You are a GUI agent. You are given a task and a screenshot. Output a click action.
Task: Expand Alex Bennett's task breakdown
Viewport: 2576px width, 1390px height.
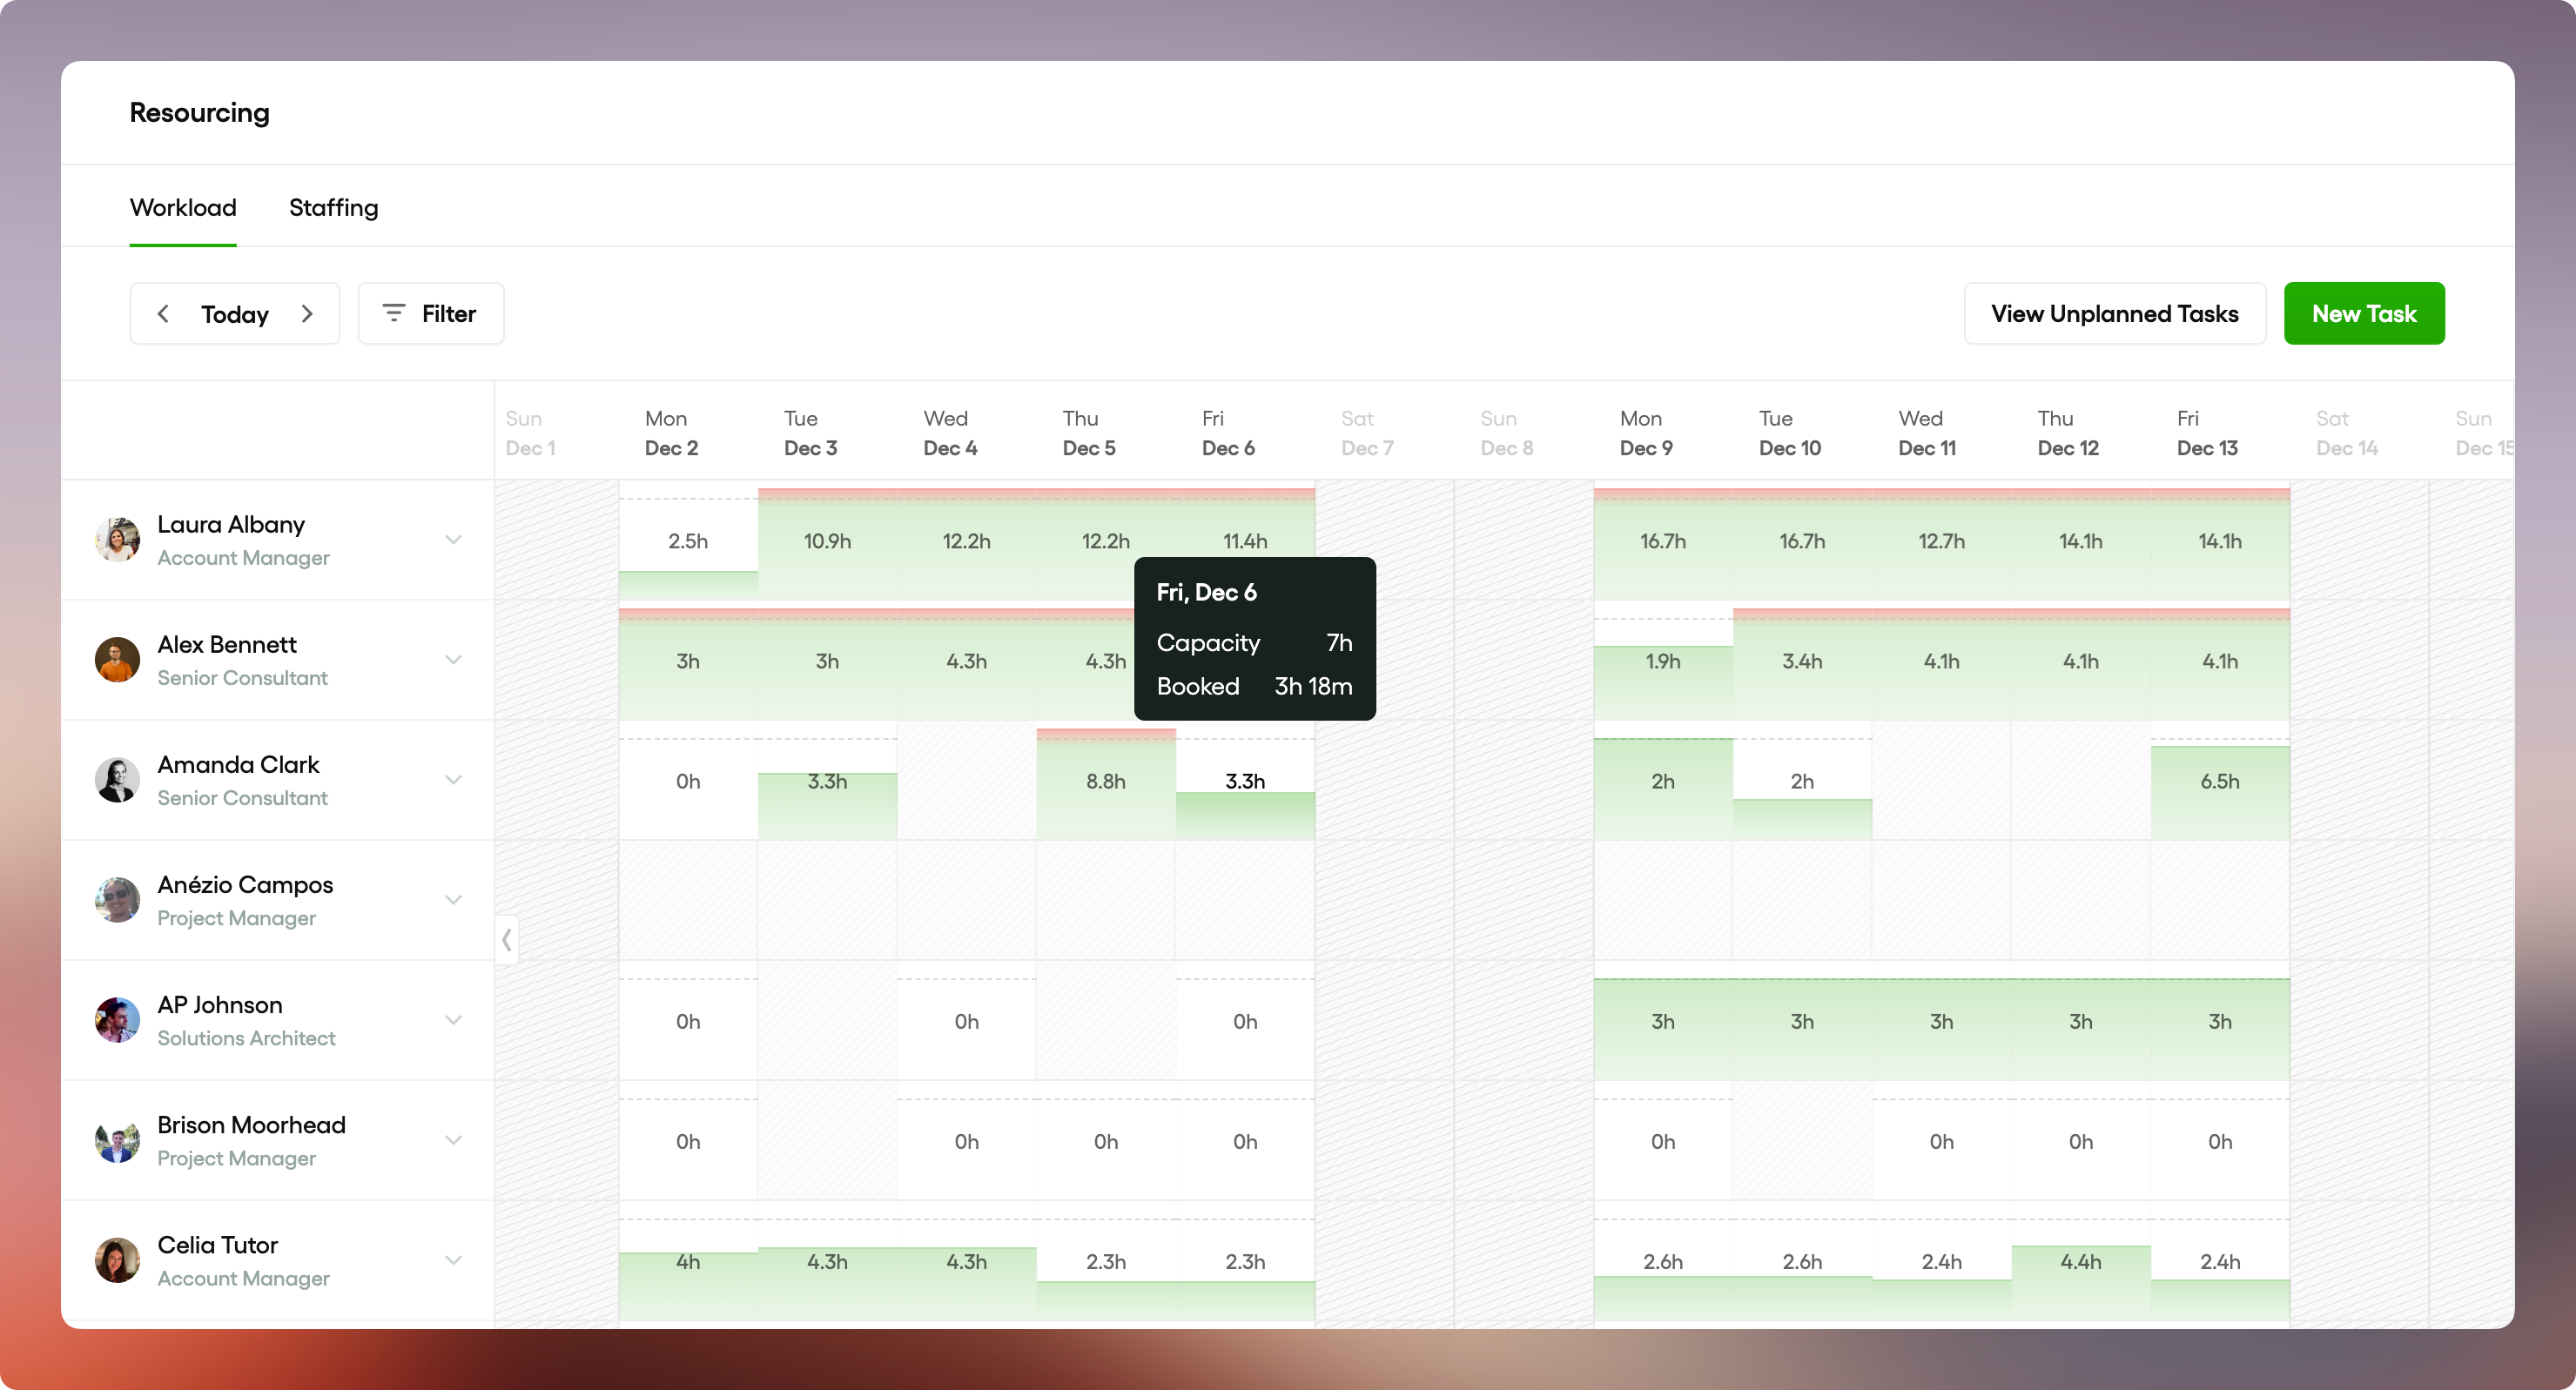coord(453,660)
